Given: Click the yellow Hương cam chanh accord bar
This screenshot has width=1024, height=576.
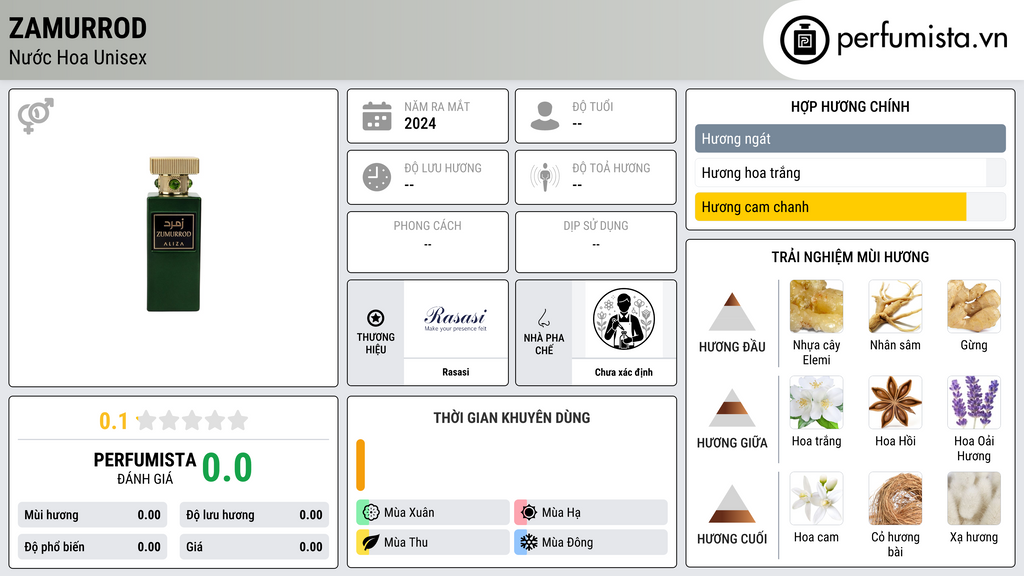Looking at the screenshot, I should (831, 207).
